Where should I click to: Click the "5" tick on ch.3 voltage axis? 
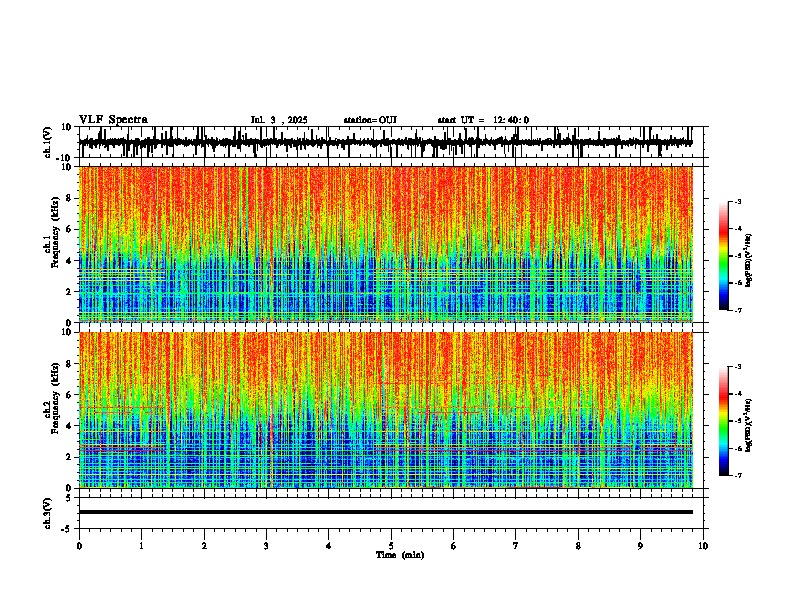(x=69, y=497)
